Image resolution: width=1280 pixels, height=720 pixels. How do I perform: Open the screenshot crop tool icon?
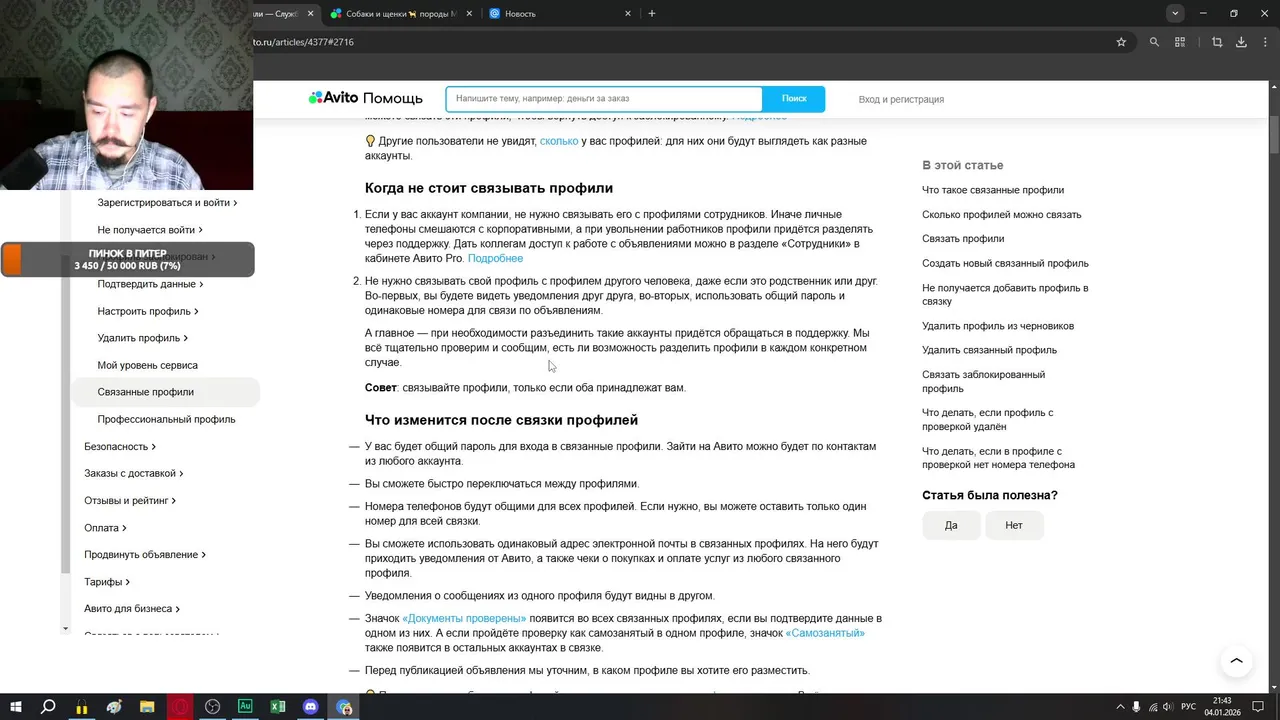click(x=1217, y=42)
